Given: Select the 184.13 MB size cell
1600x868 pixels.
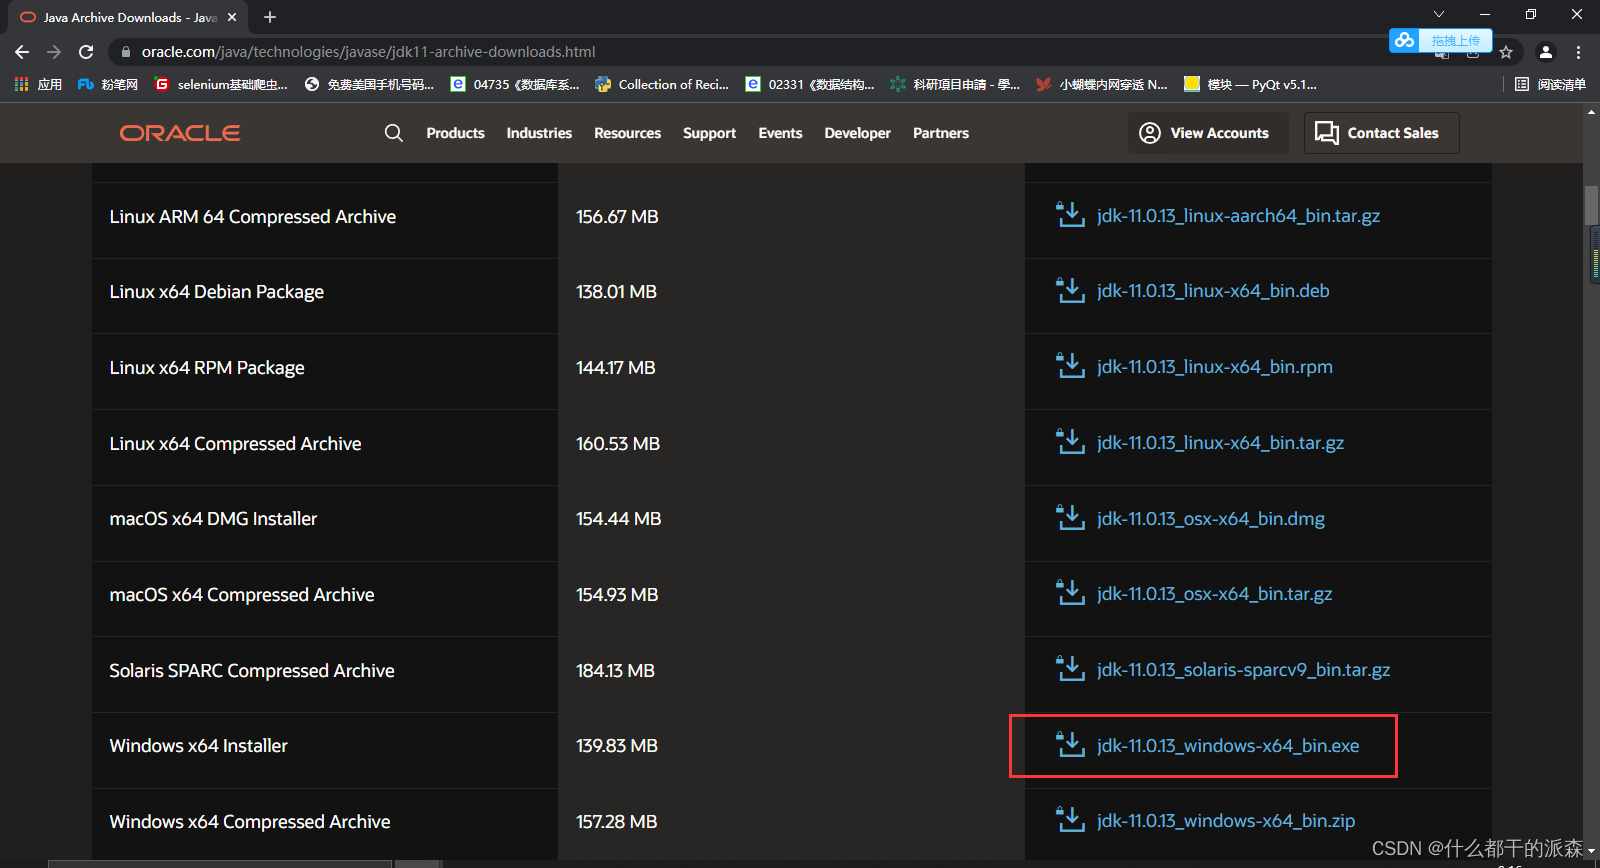Looking at the screenshot, I should tap(615, 671).
